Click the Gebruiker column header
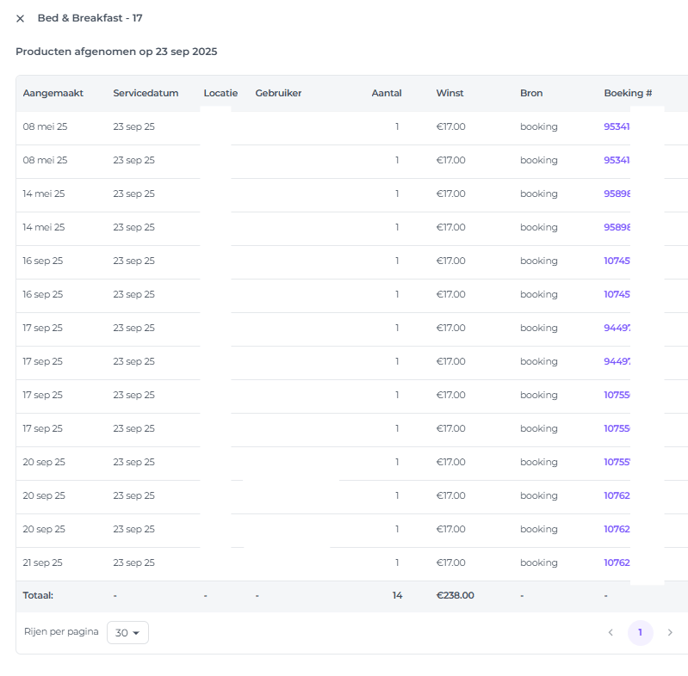 coord(278,93)
